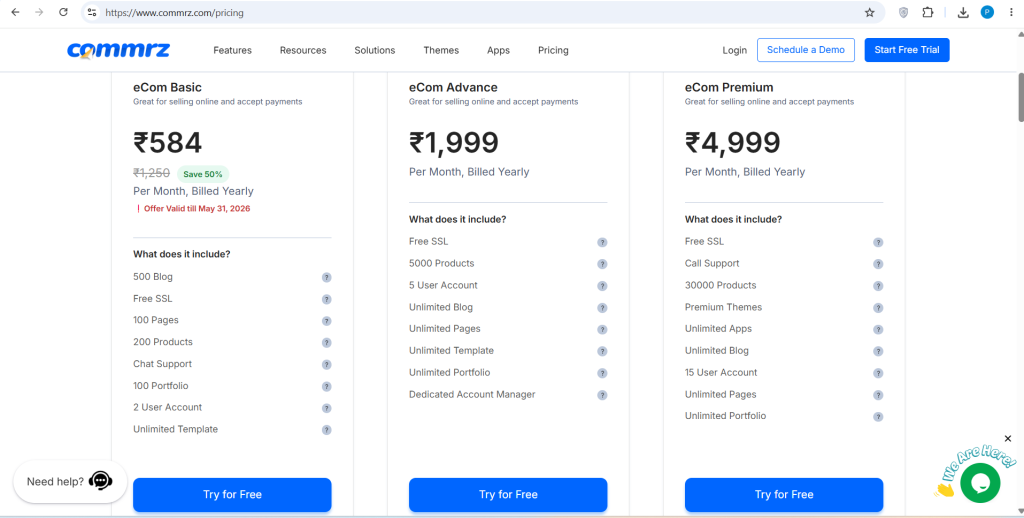This screenshot has height=518, width=1024.
Task: Click help icon beside 30000 Products
Action: tap(878, 286)
